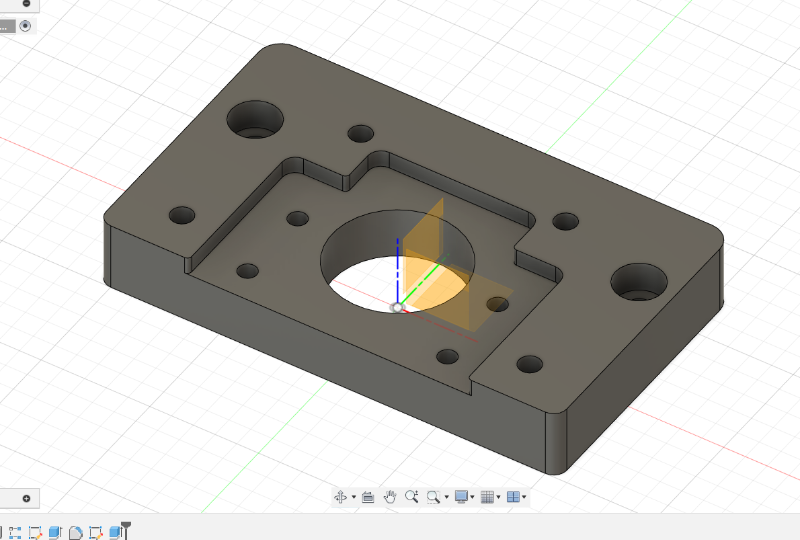Open the Display Settings monitor icon

click(x=461, y=496)
